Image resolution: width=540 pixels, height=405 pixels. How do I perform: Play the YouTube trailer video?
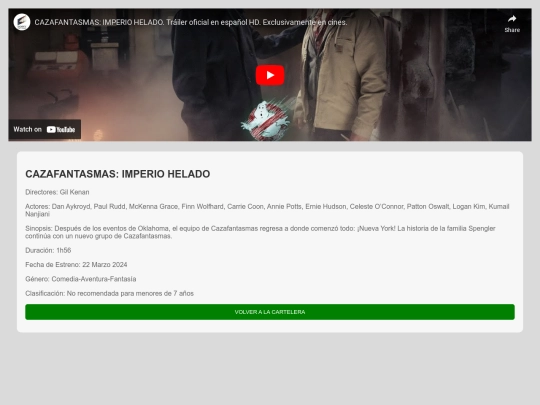270,75
